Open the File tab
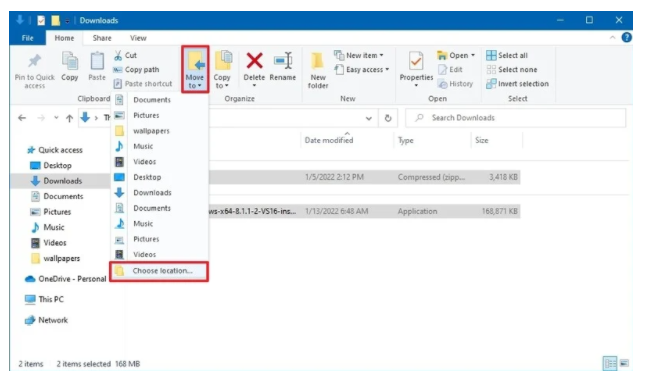The width and height of the screenshot is (650, 391). coord(27,38)
